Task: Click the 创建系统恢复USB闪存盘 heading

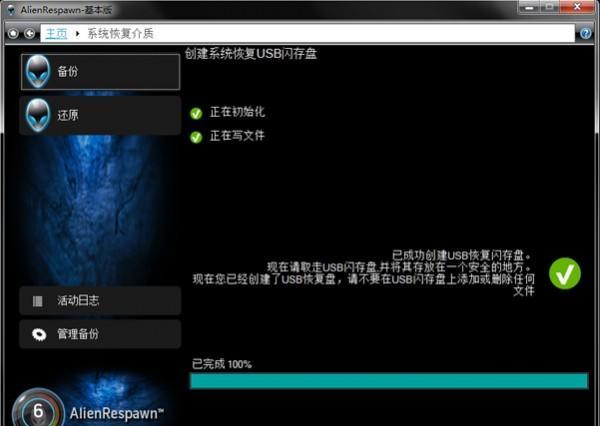Action: [251, 54]
